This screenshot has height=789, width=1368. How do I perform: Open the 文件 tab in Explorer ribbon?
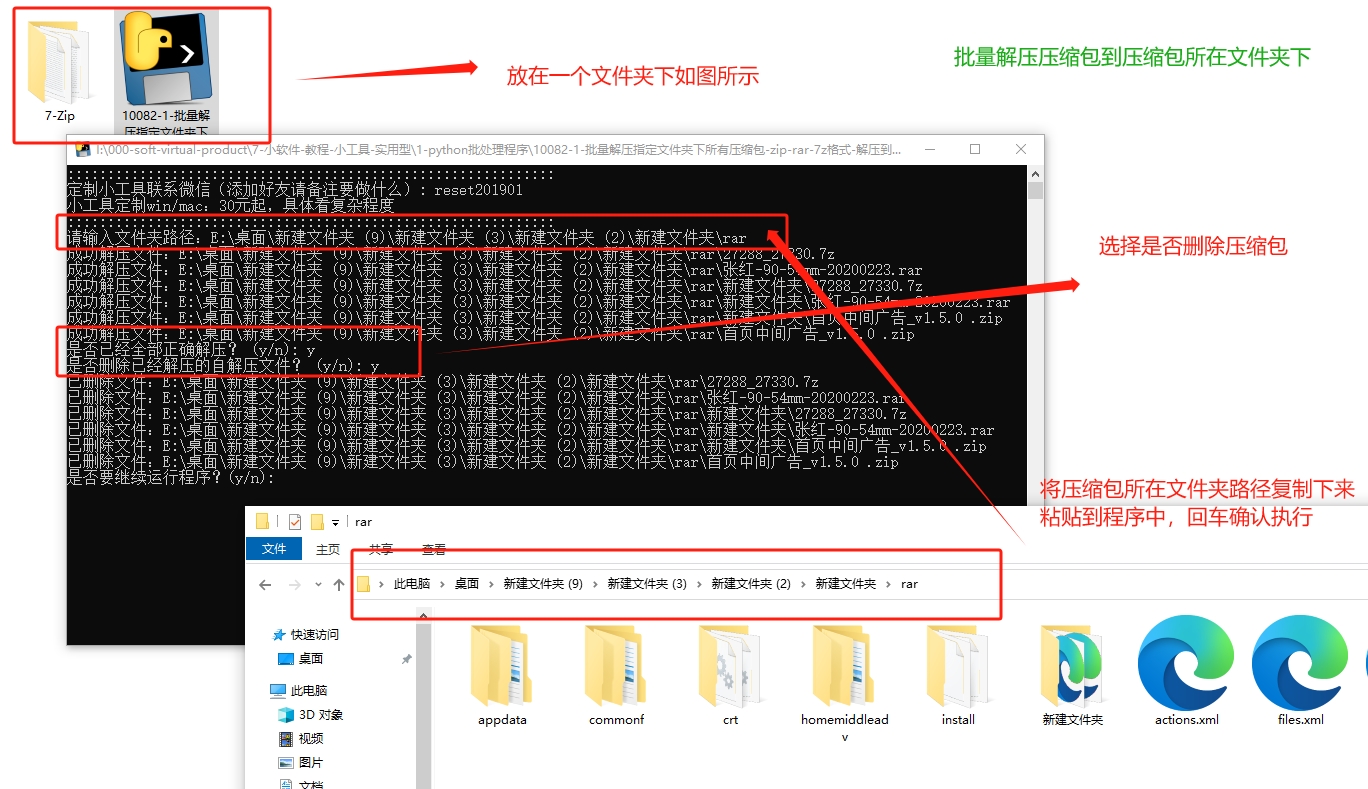274,549
